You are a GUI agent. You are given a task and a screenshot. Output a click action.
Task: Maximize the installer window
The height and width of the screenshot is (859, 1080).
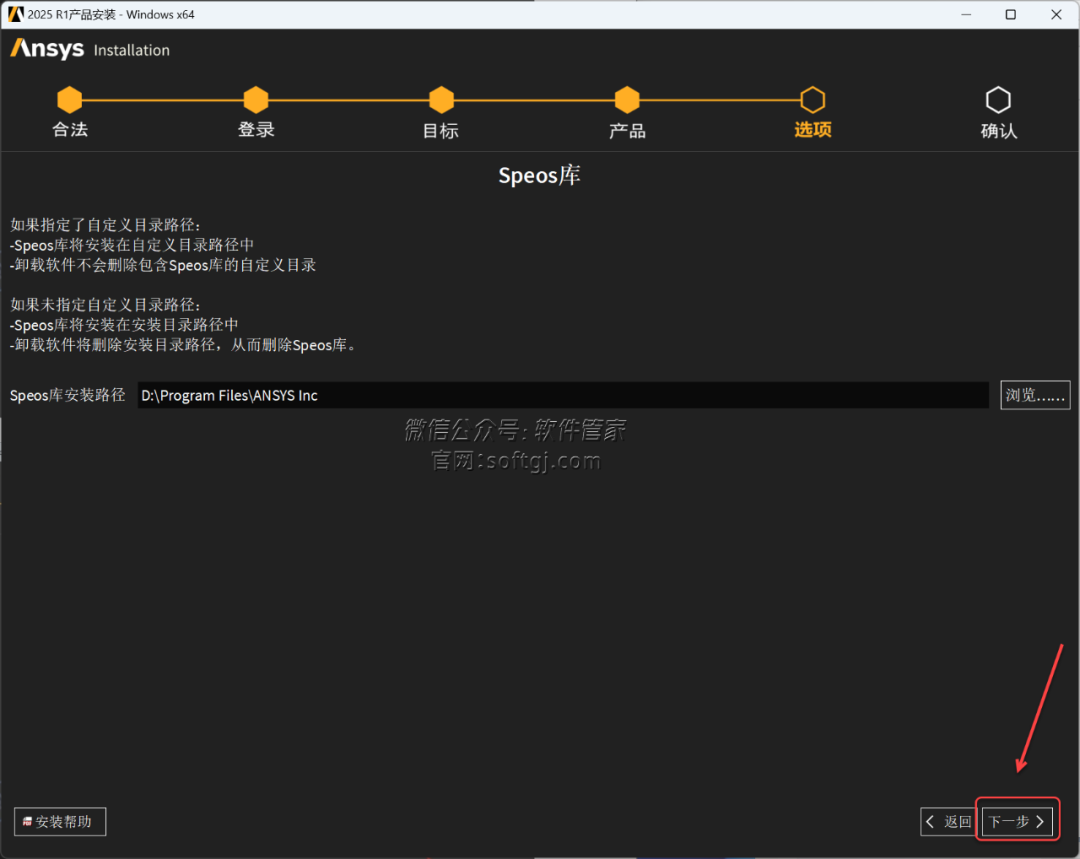pos(1010,14)
